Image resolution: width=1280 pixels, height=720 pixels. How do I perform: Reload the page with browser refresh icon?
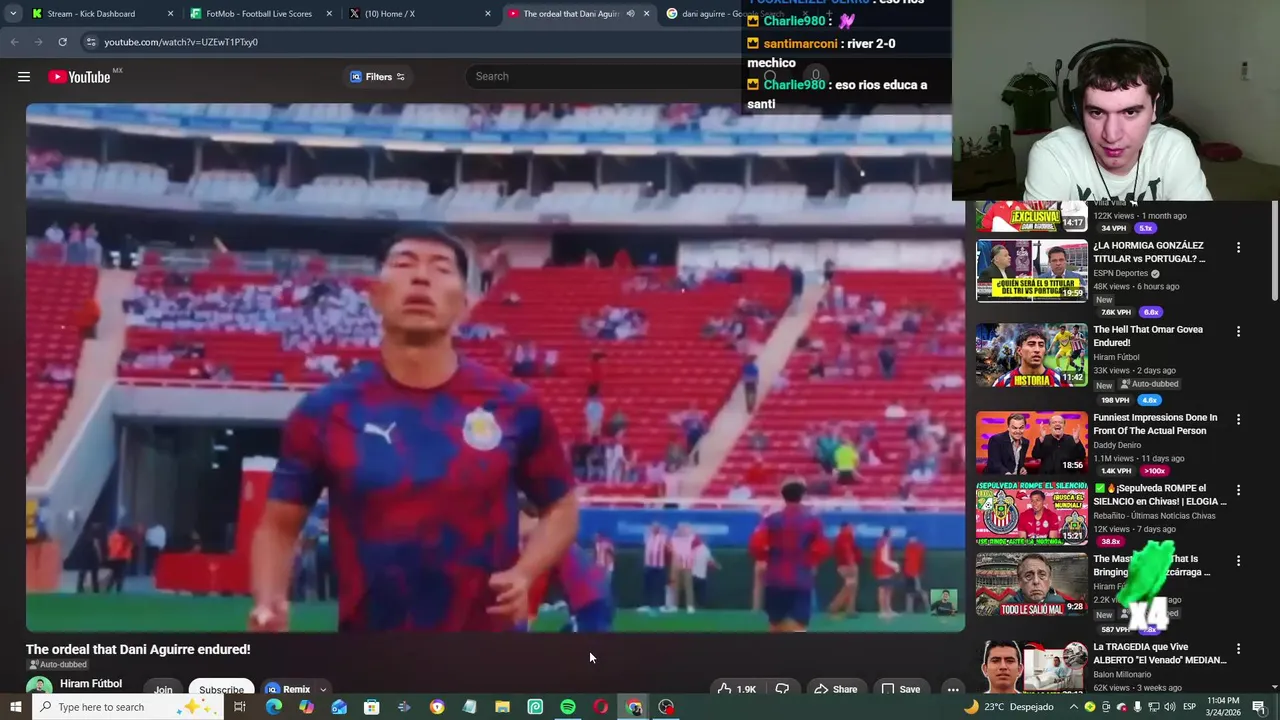(62, 42)
